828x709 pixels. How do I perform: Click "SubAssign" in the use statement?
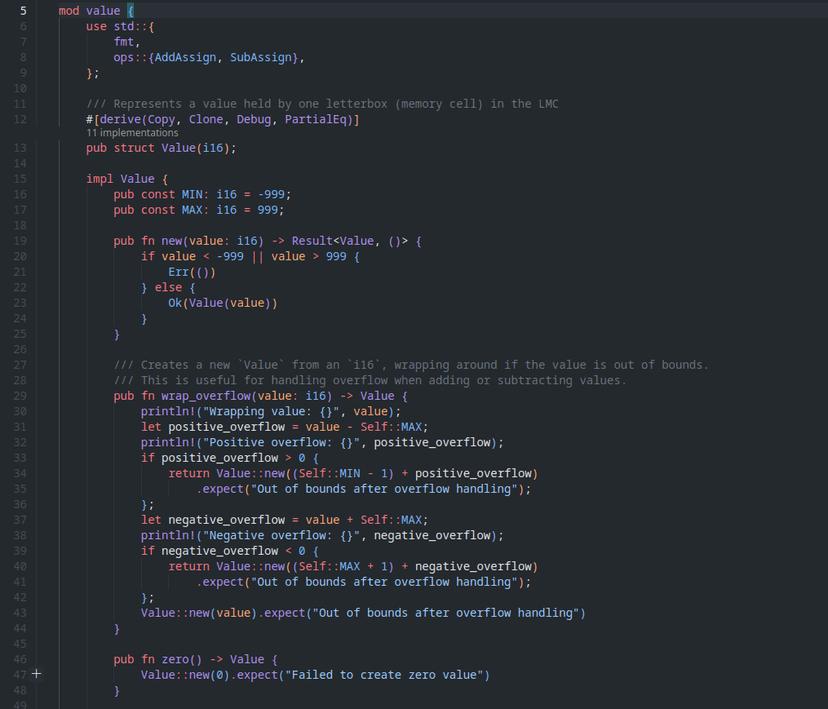[x=263, y=58]
